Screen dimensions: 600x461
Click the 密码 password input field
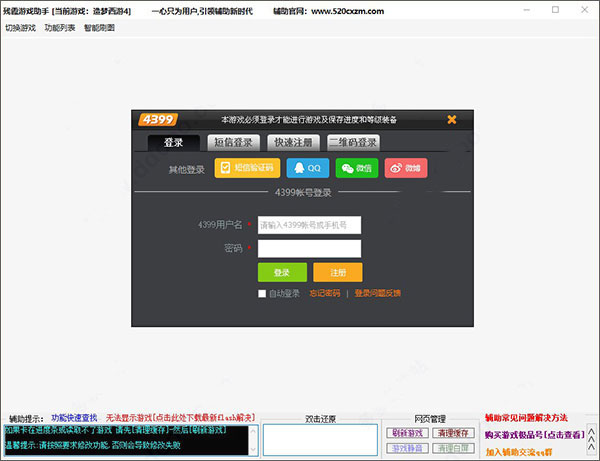[x=309, y=248]
